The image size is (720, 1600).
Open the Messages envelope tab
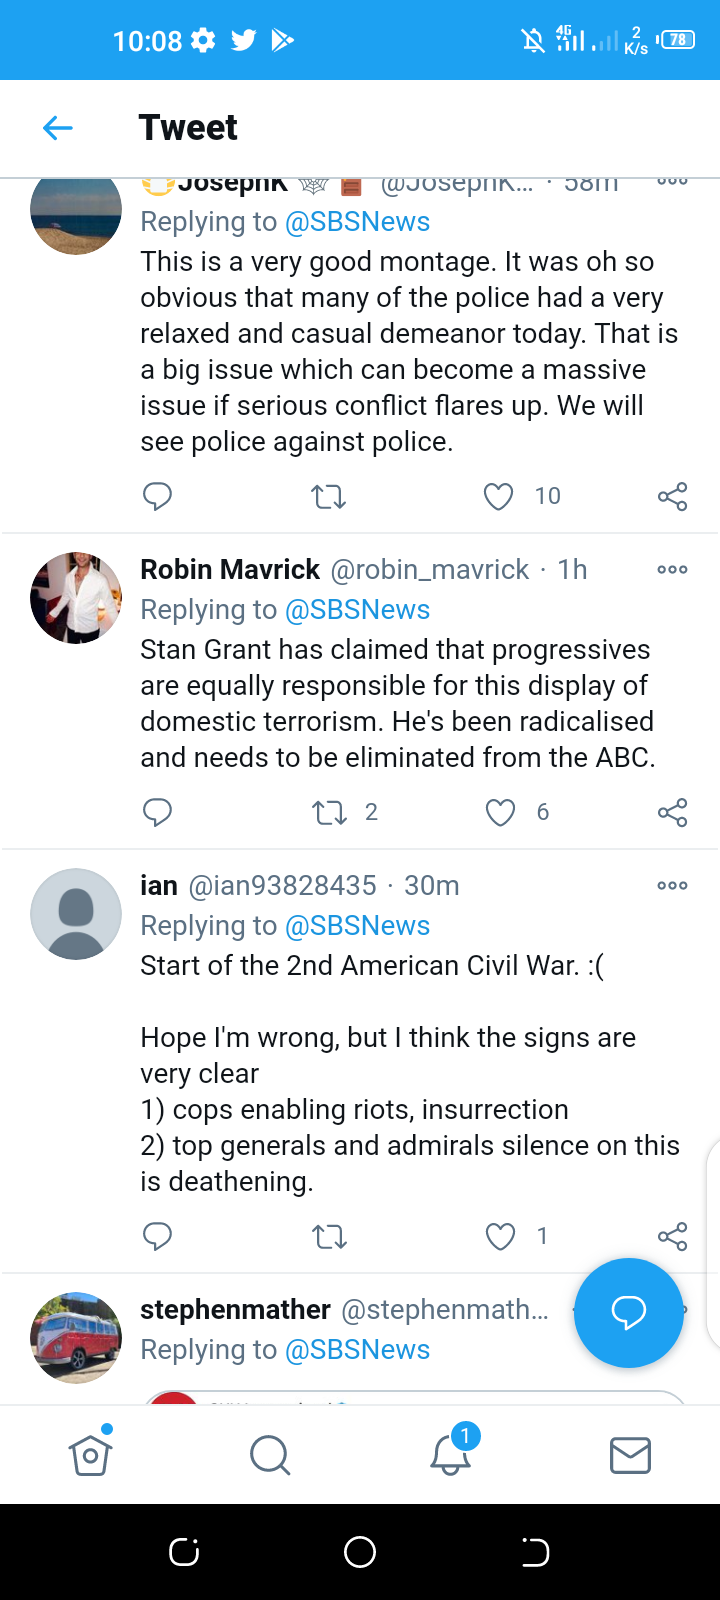pyautogui.click(x=630, y=1455)
